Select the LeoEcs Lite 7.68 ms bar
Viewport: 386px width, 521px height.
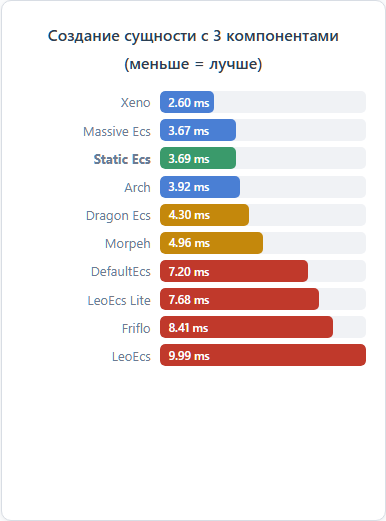[239, 299]
